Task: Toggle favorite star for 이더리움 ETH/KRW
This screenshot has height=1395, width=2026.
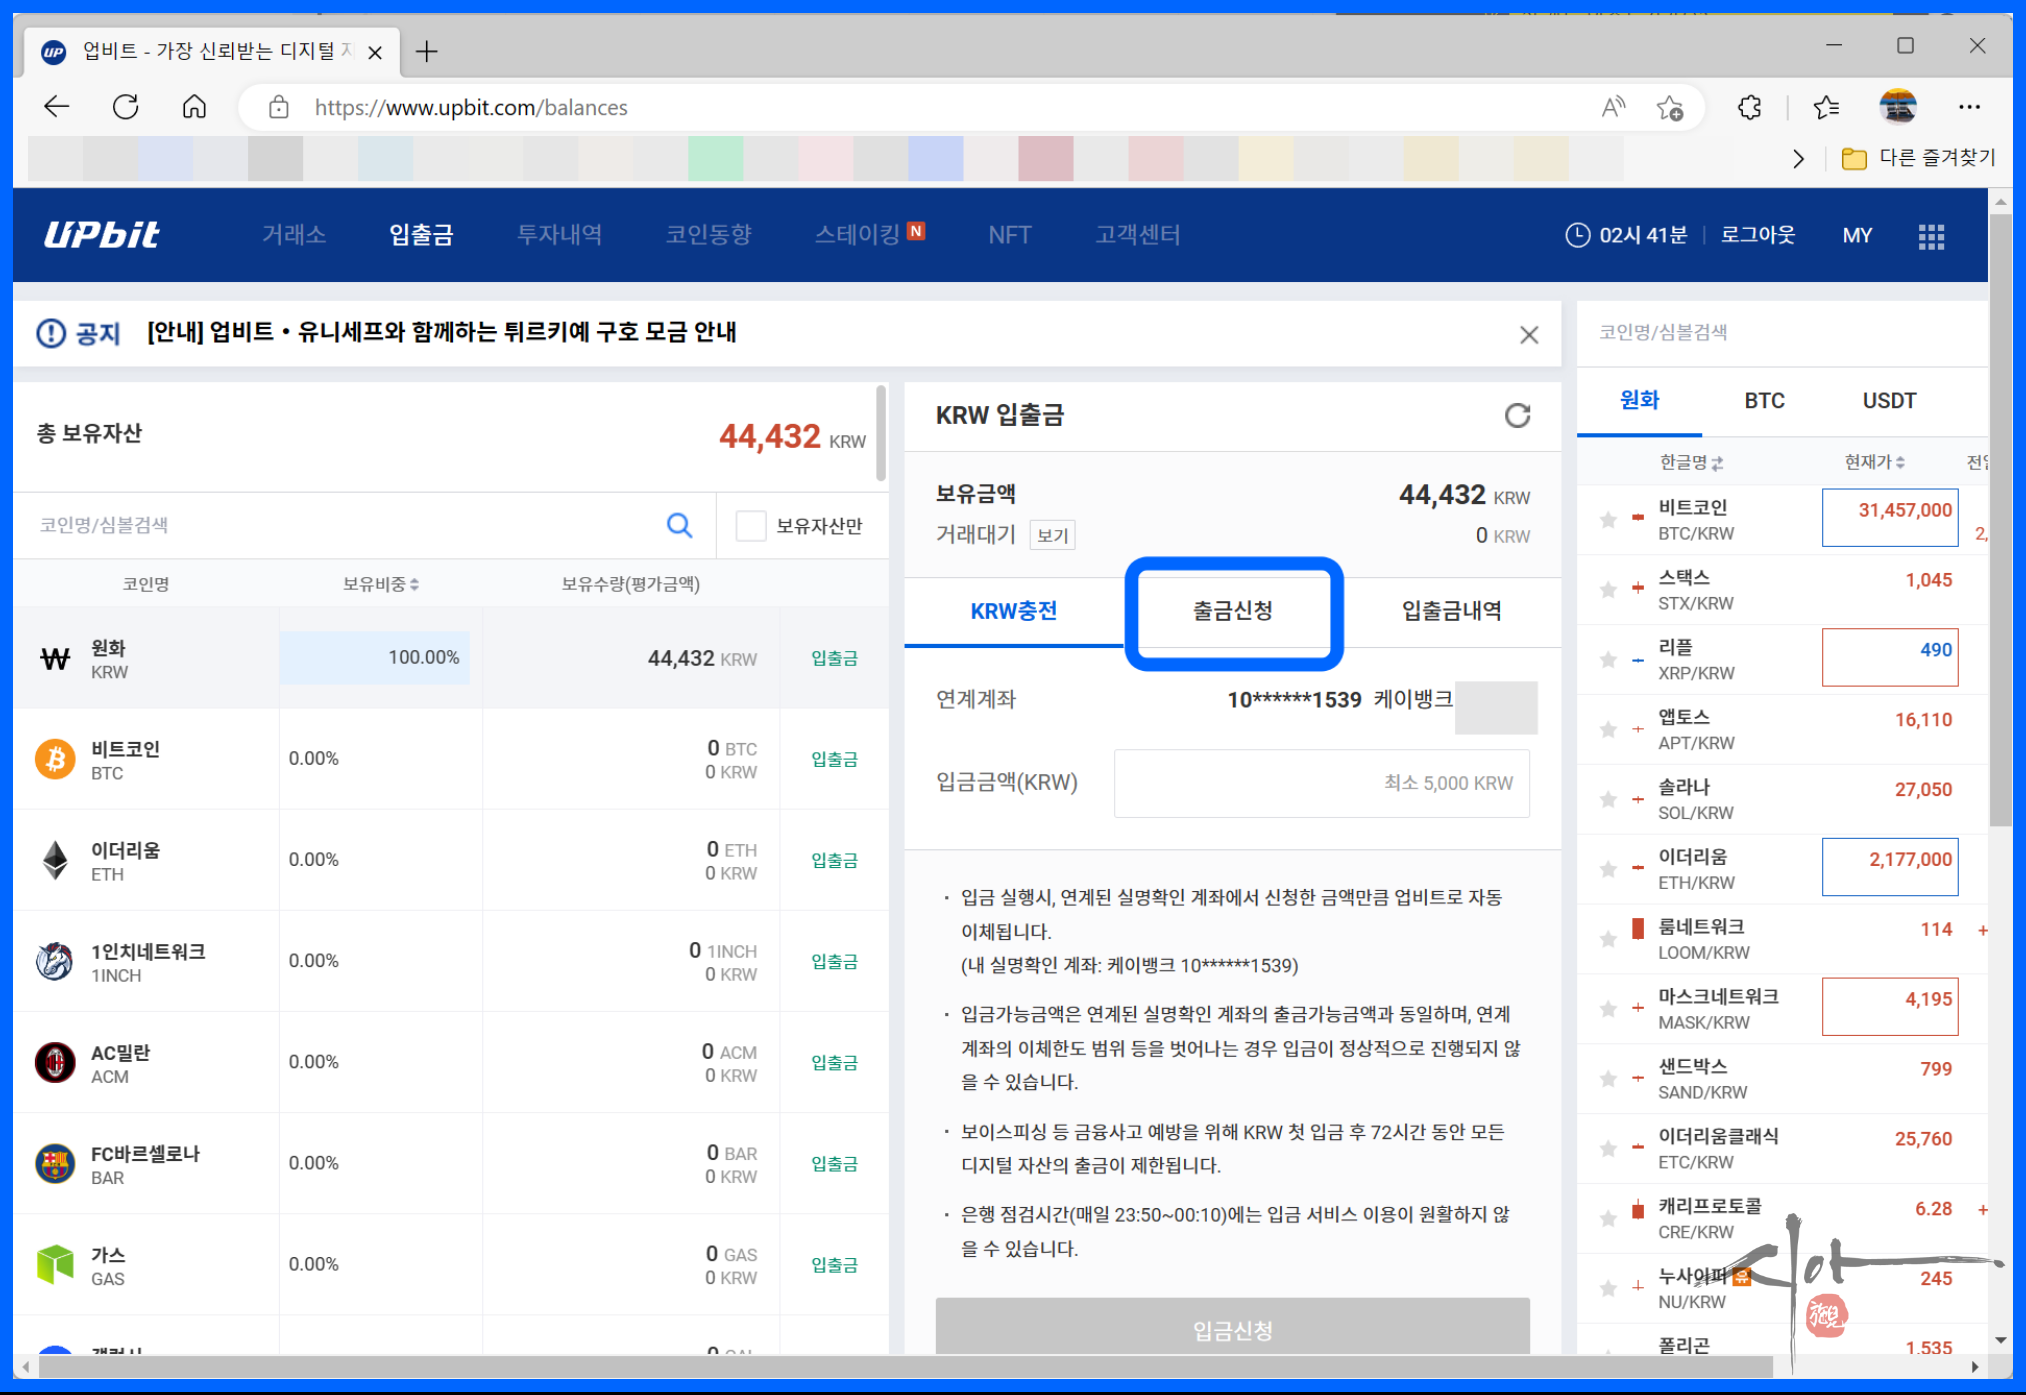Action: [1608, 869]
